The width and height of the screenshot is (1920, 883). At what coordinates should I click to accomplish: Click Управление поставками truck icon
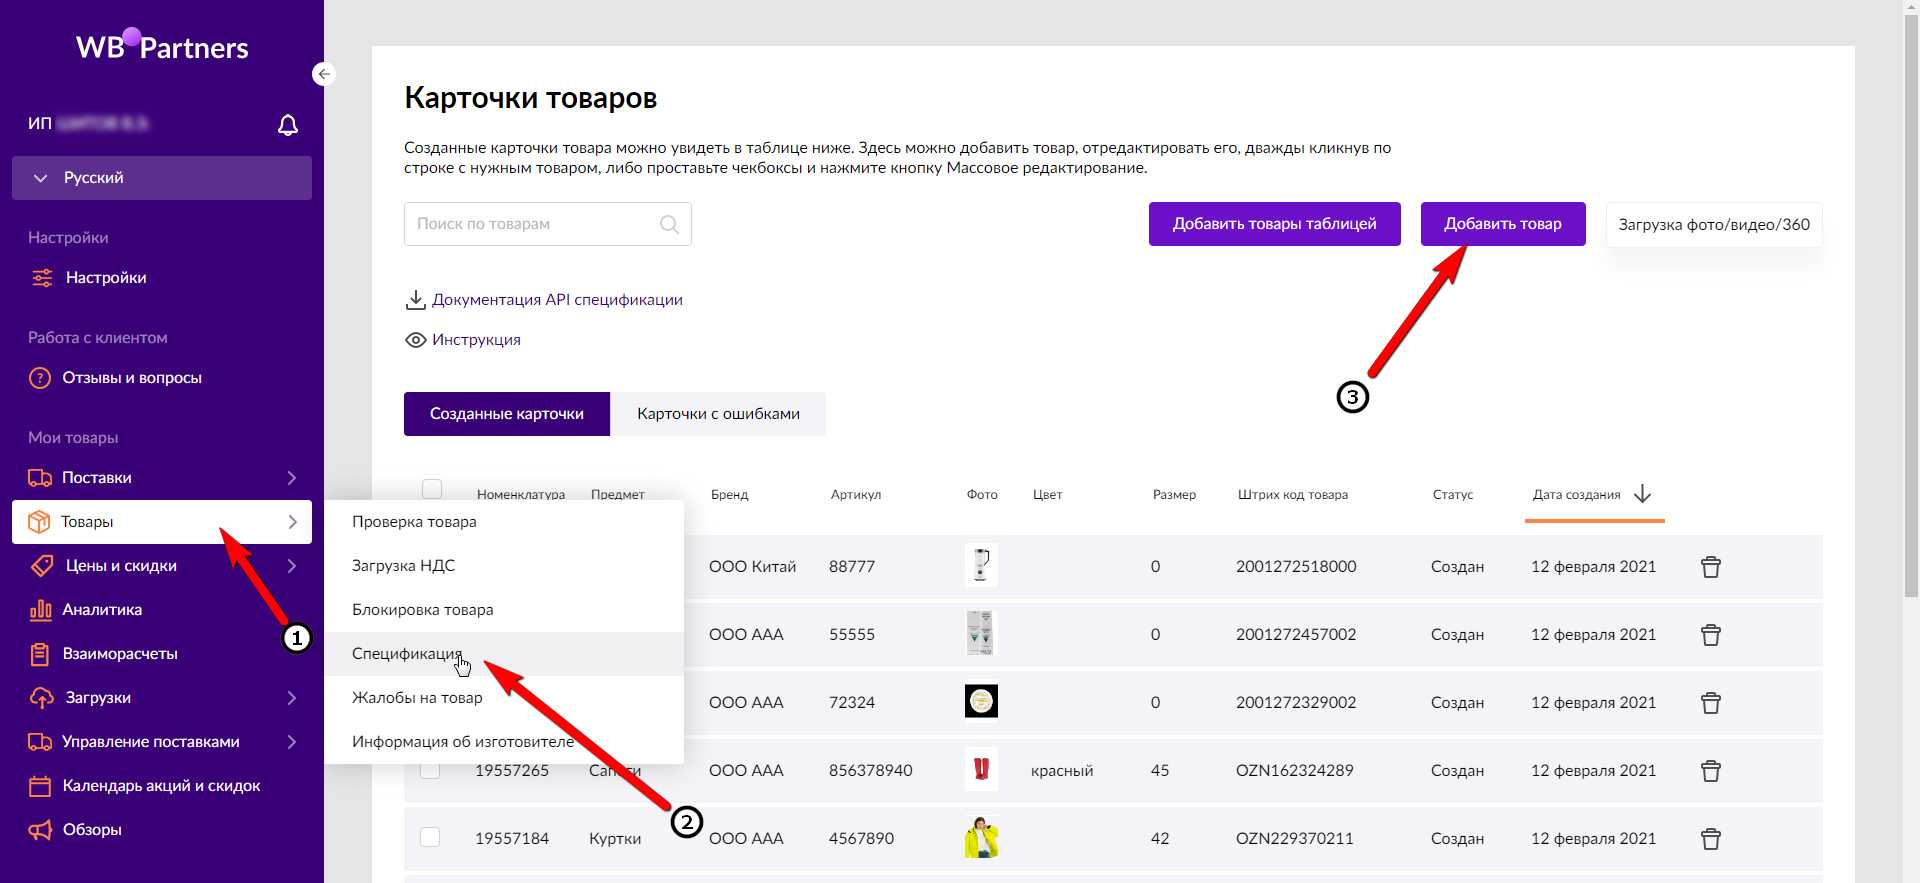tap(40, 742)
